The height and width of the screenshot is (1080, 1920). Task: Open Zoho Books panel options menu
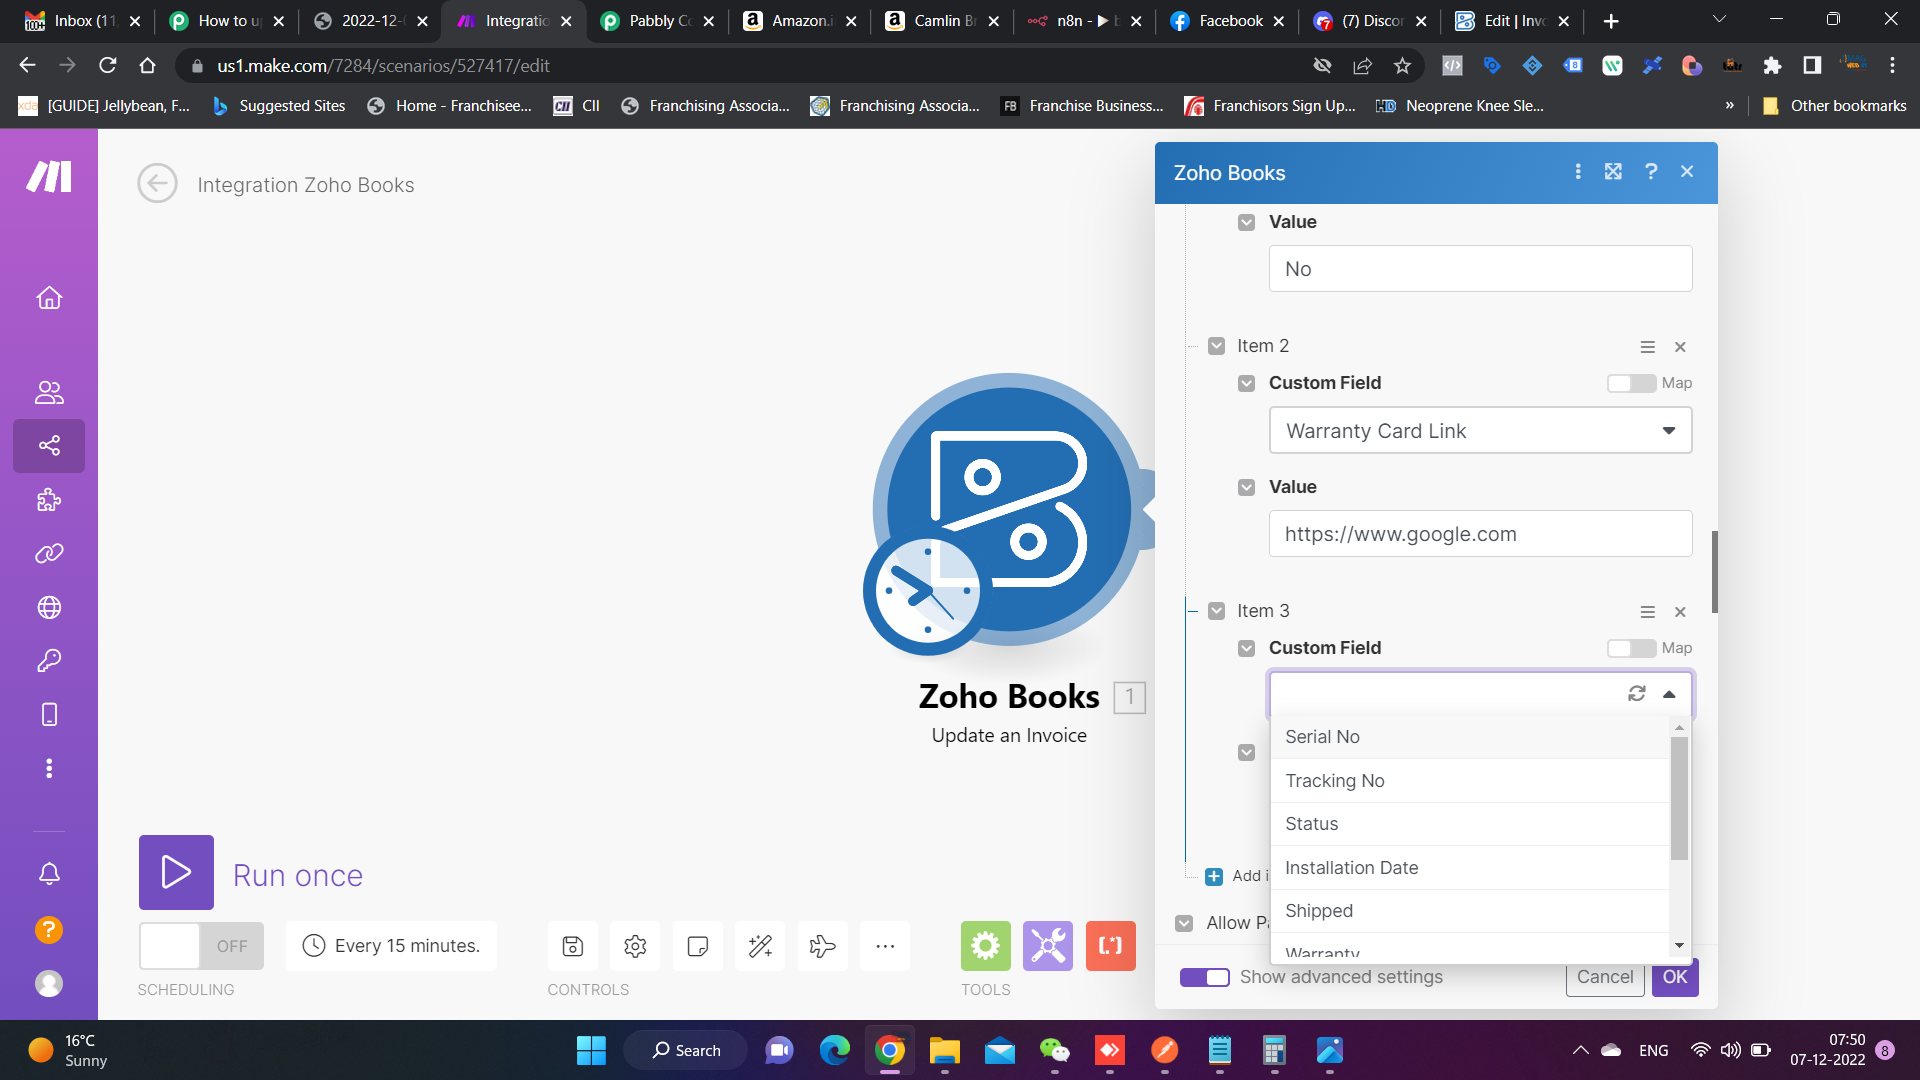1578,172
